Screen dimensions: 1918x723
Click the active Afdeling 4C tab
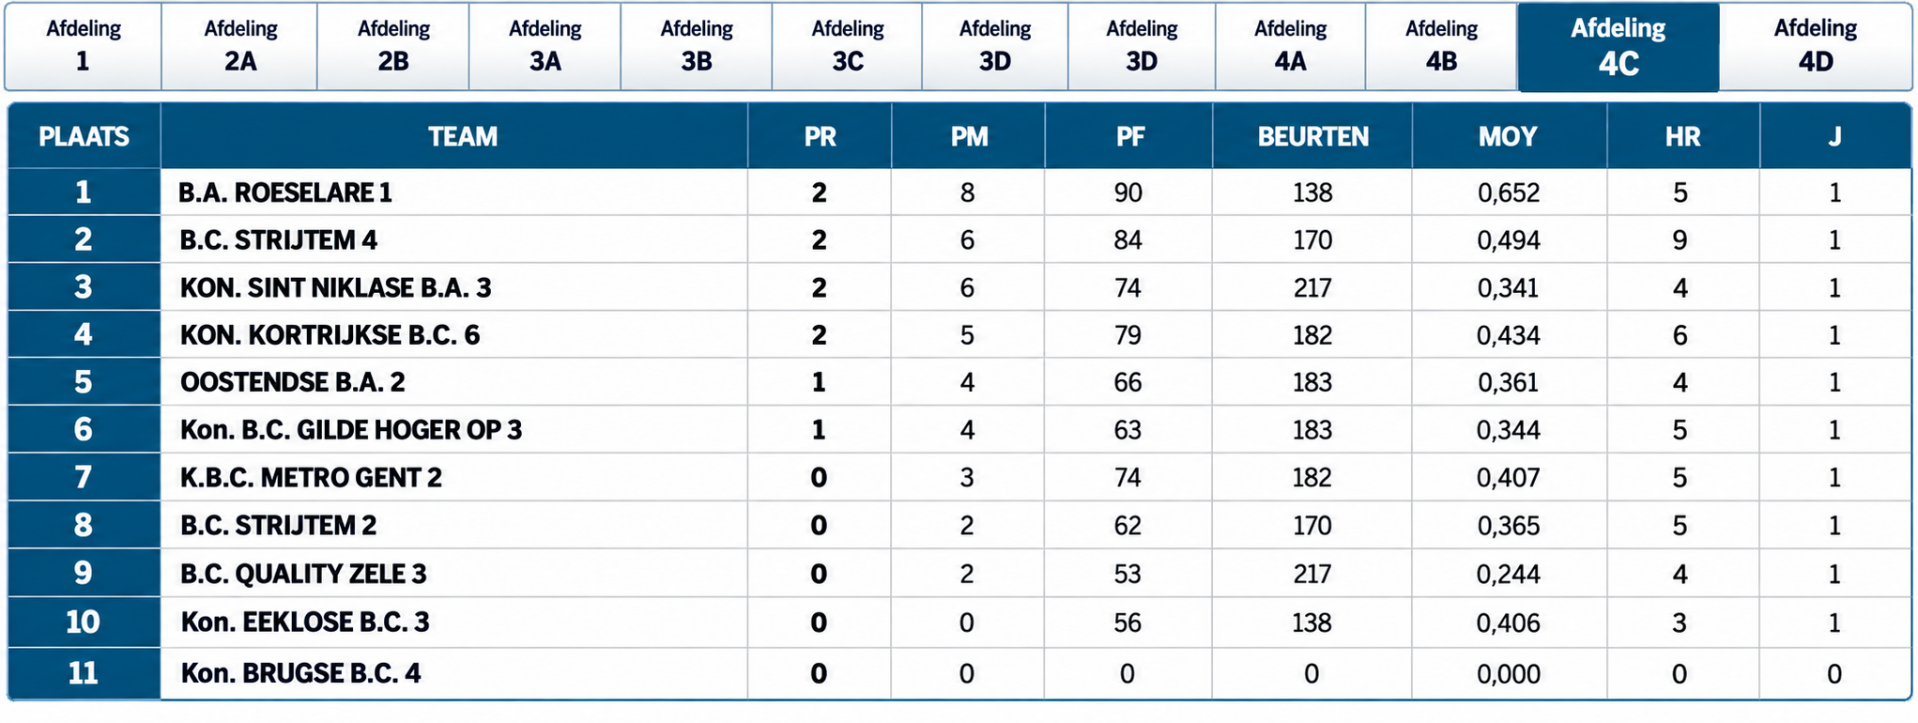pyautogui.click(x=1618, y=47)
